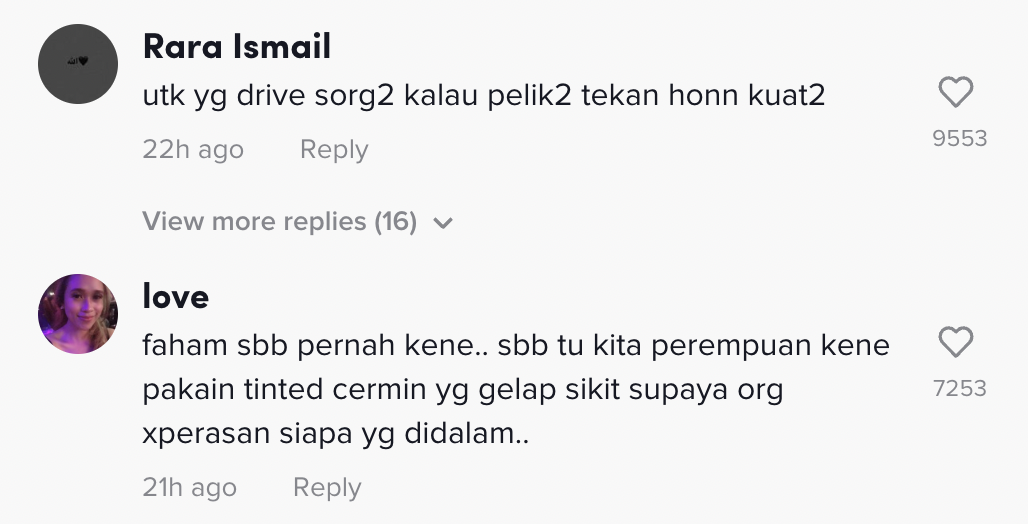1028x524 pixels.
Task: Reply to Rara Ismail's comment
Action: tap(334, 150)
